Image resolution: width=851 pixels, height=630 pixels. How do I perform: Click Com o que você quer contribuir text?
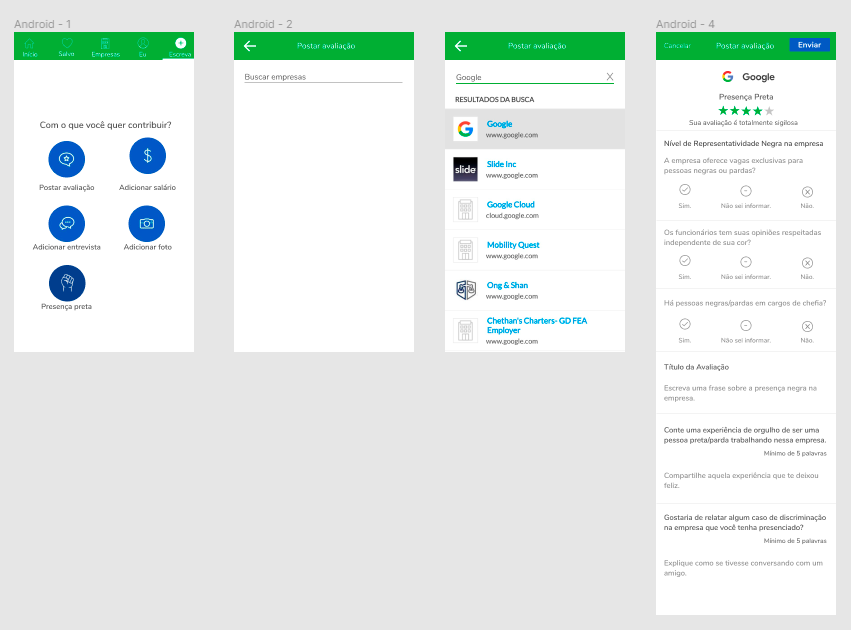[x=105, y=125]
